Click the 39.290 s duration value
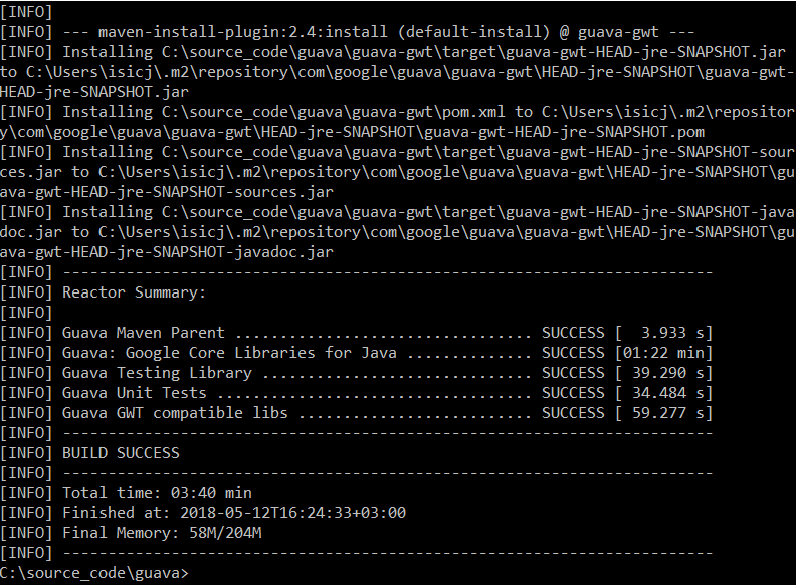The height and width of the screenshot is (585, 796). click(x=670, y=373)
